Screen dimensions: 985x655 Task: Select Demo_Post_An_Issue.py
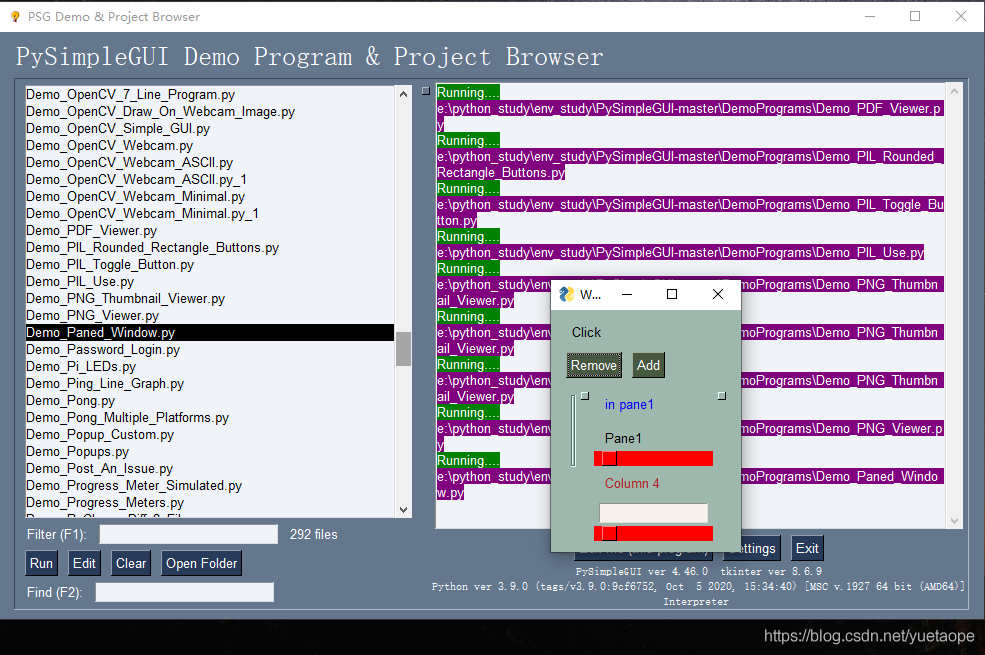210,468
